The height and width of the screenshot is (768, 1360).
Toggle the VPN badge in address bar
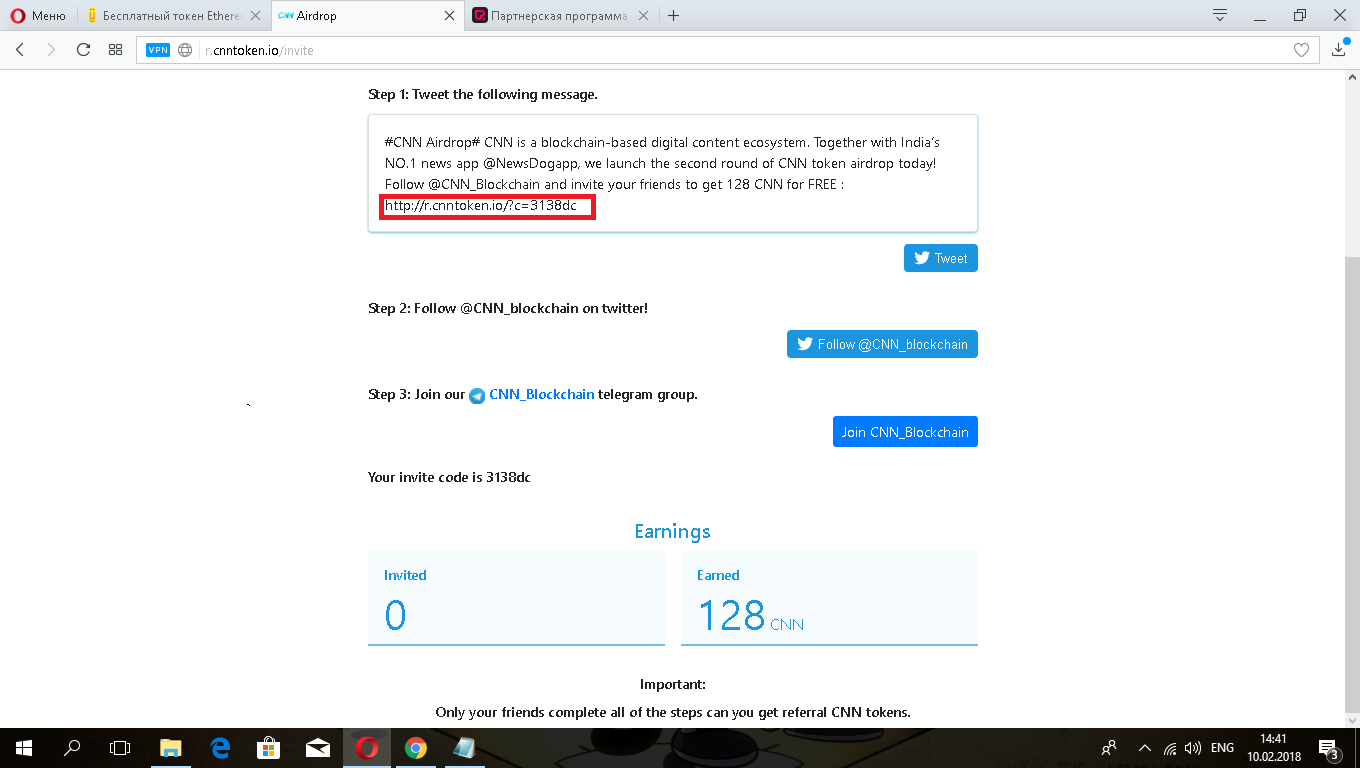[x=158, y=50]
